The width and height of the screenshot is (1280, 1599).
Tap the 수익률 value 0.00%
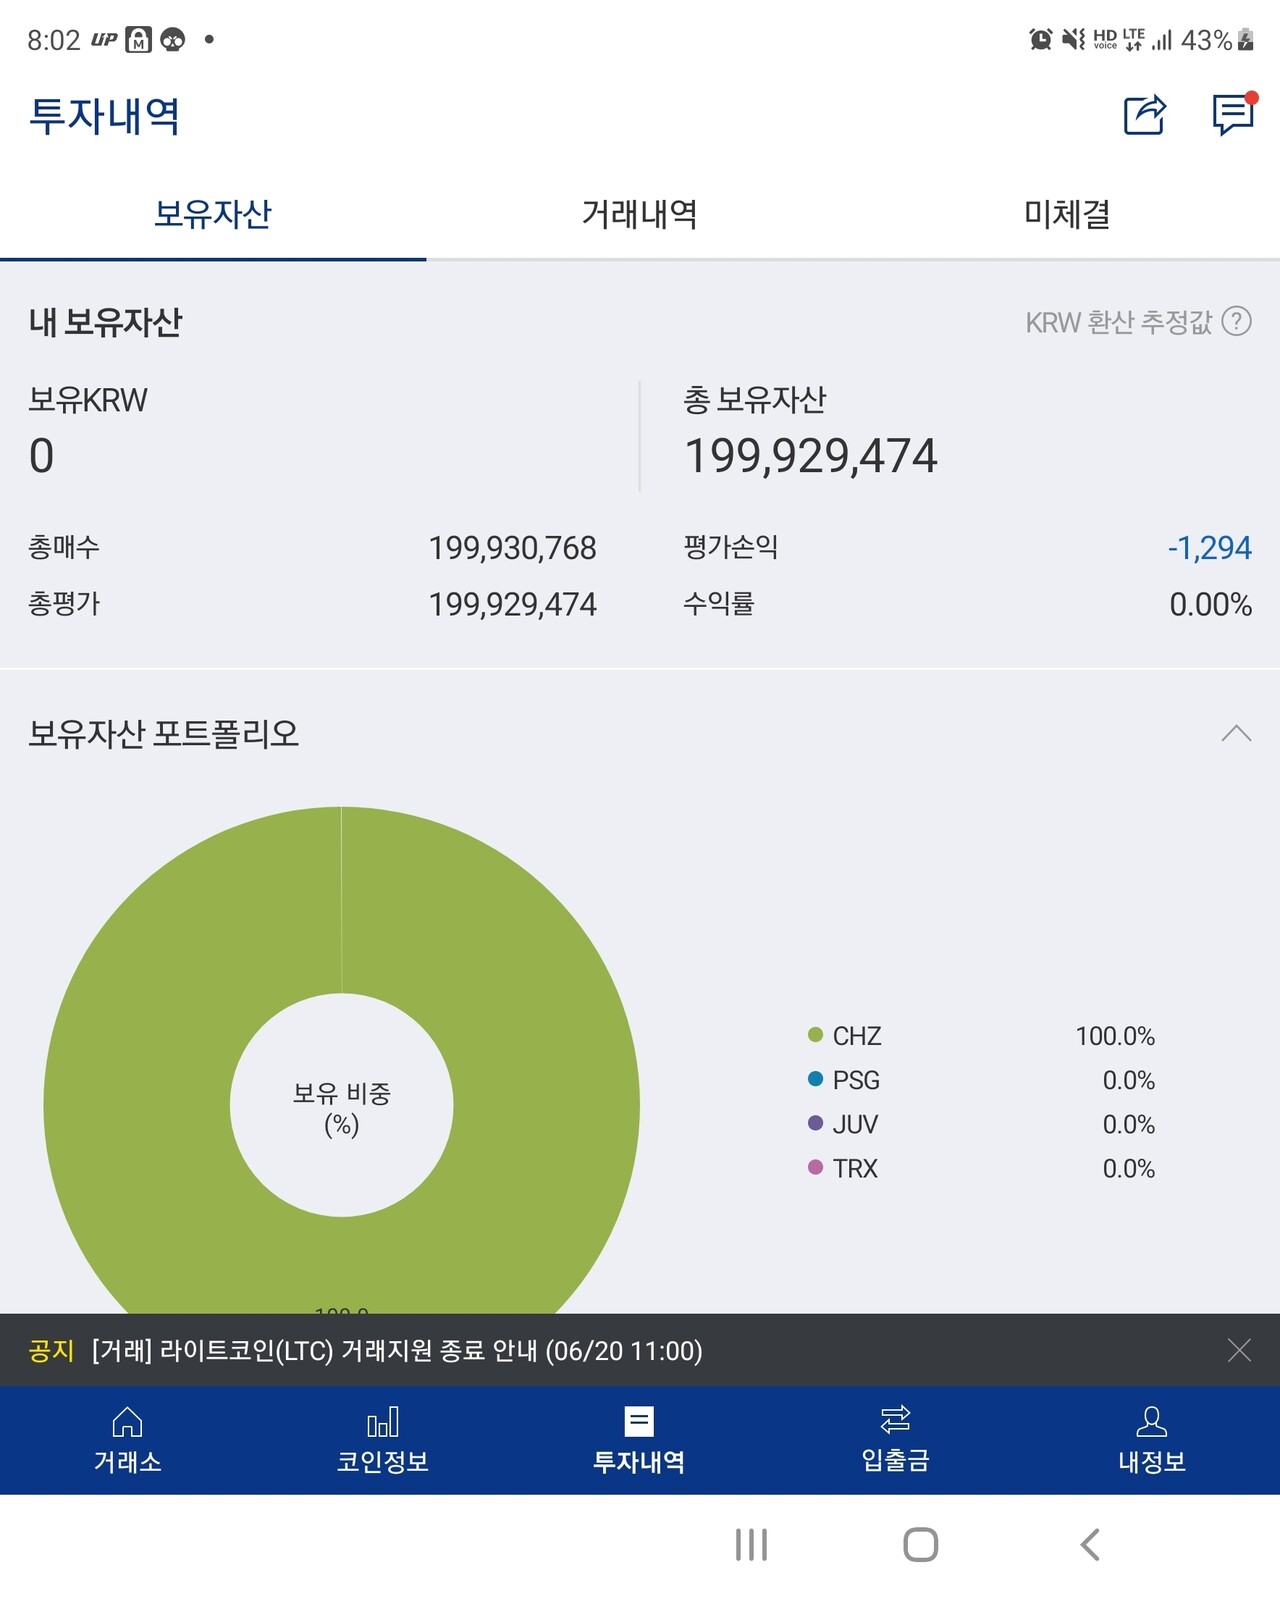click(x=1211, y=604)
